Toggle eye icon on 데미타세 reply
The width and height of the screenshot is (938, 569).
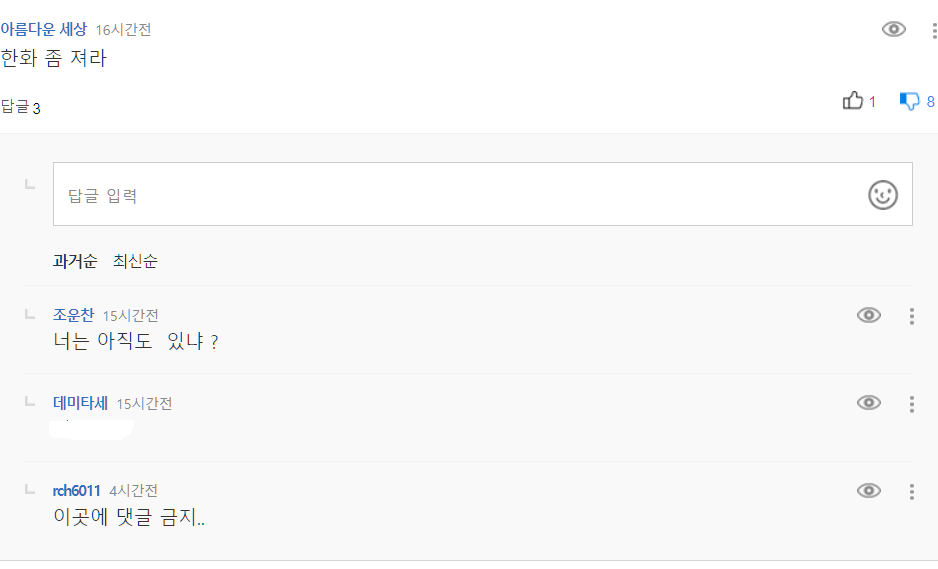click(x=869, y=403)
